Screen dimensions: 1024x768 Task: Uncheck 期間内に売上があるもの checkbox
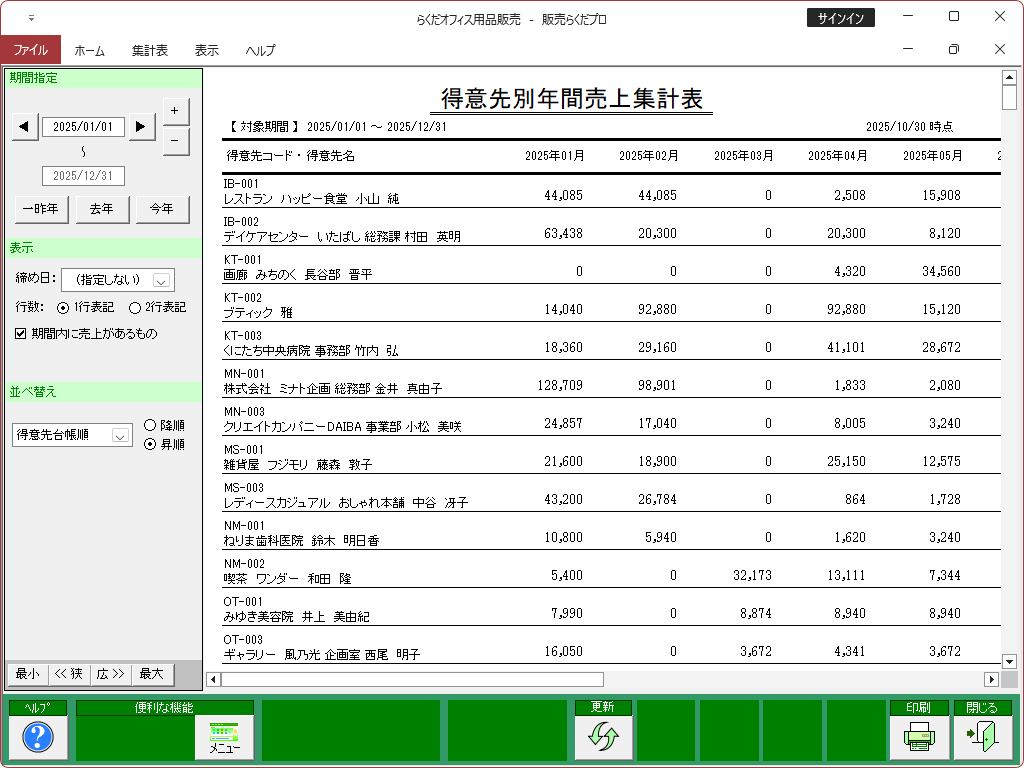point(20,334)
